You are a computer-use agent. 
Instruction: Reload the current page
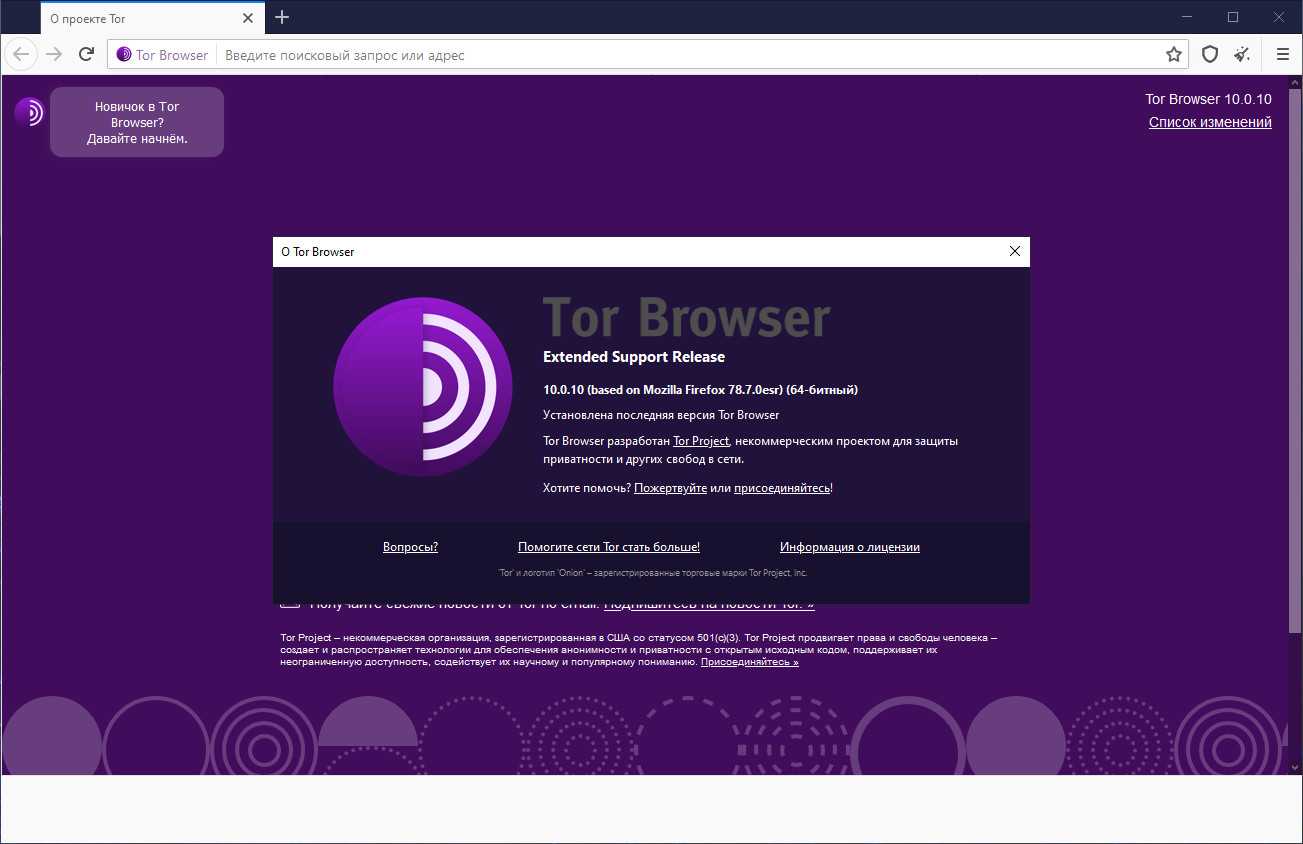[x=87, y=54]
